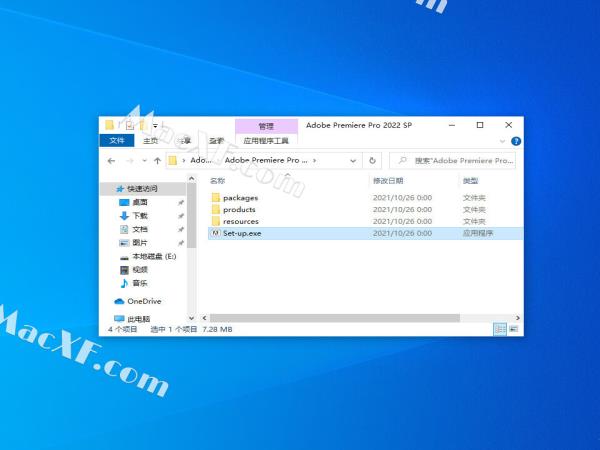This screenshot has height=450, width=600.
Task: Click date cell in the Set-up.exe row
Action: point(403,233)
